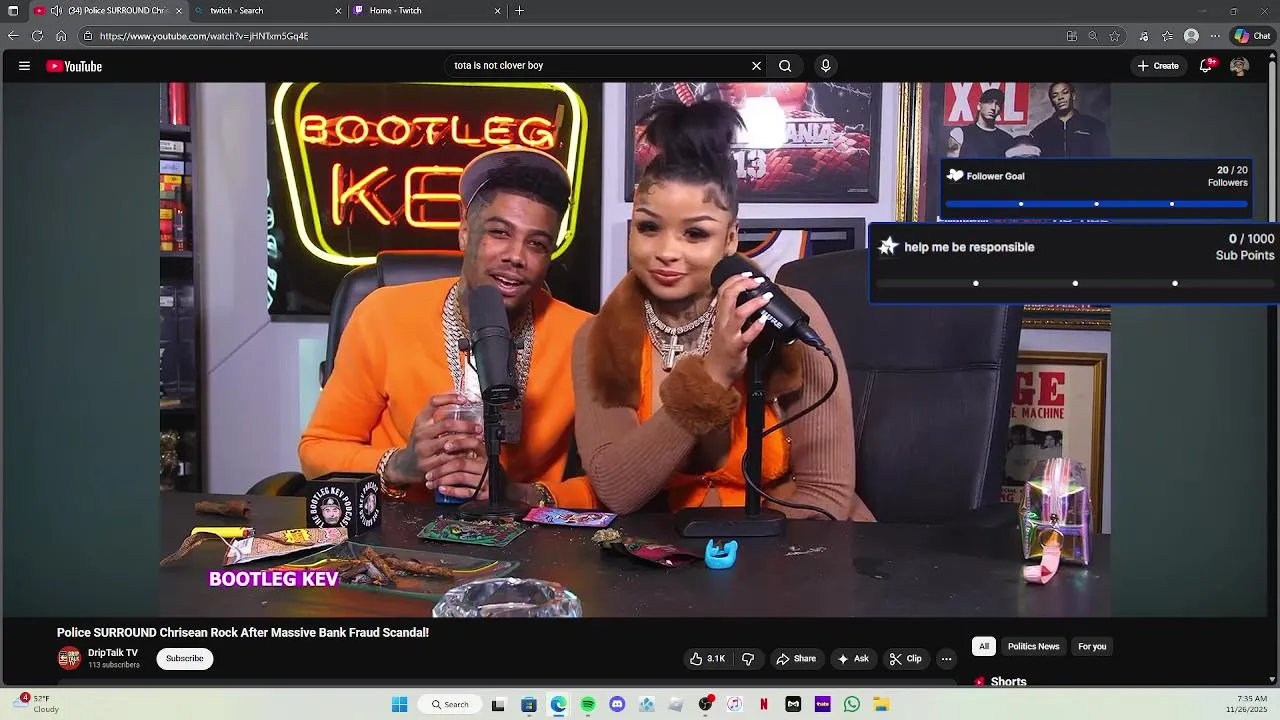1280x720 pixels.
Task: Open more actions for the video
Action: coord(946,659)
